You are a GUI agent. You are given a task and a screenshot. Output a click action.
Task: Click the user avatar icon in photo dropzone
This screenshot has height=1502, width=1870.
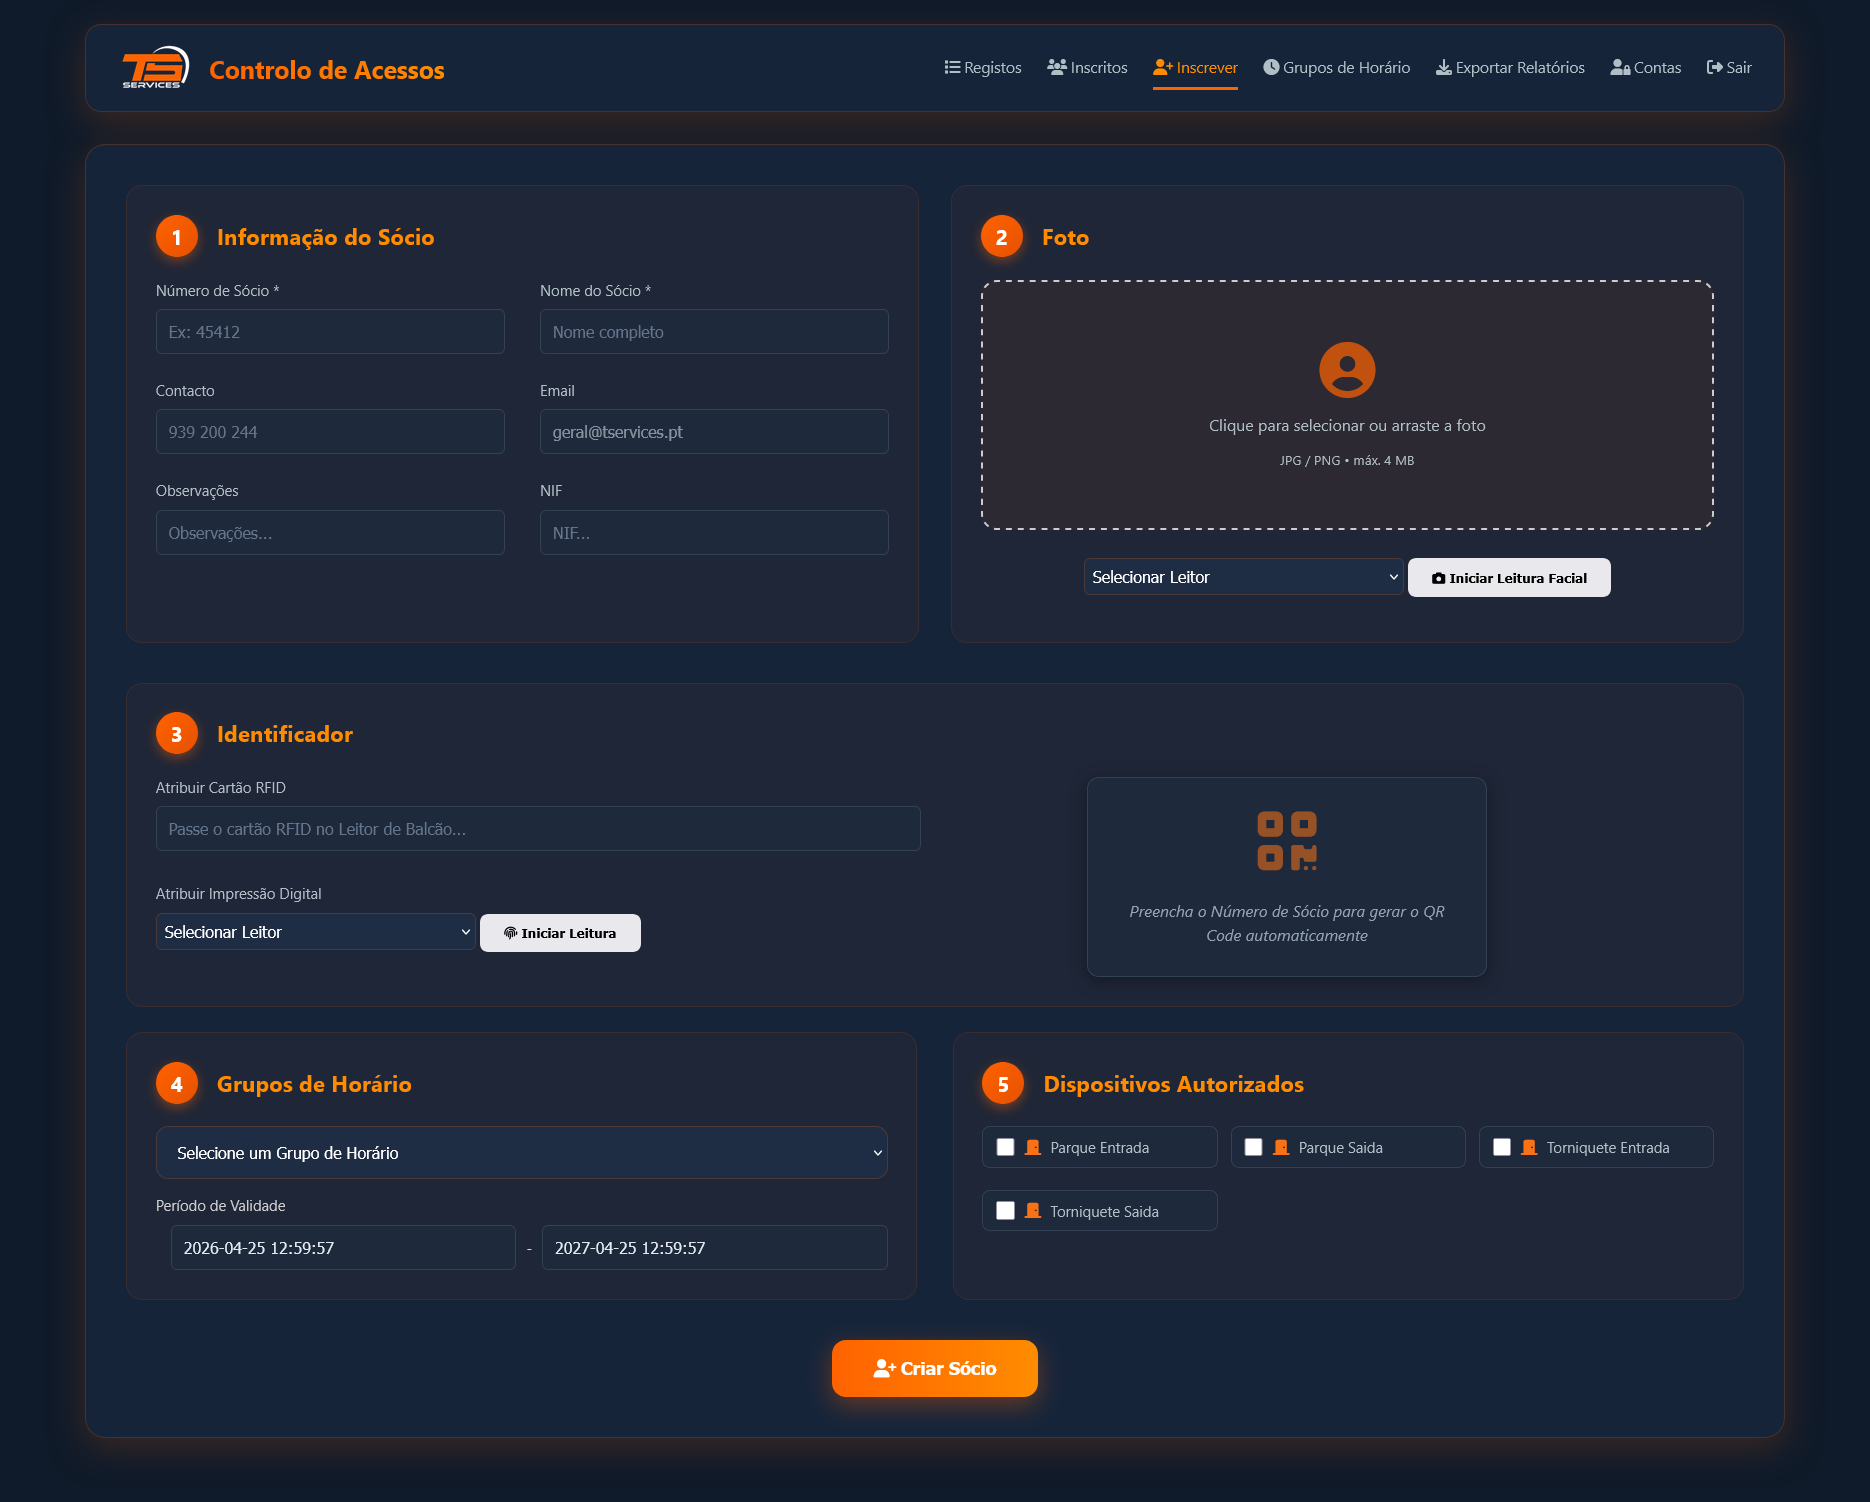coord(1347,370)
